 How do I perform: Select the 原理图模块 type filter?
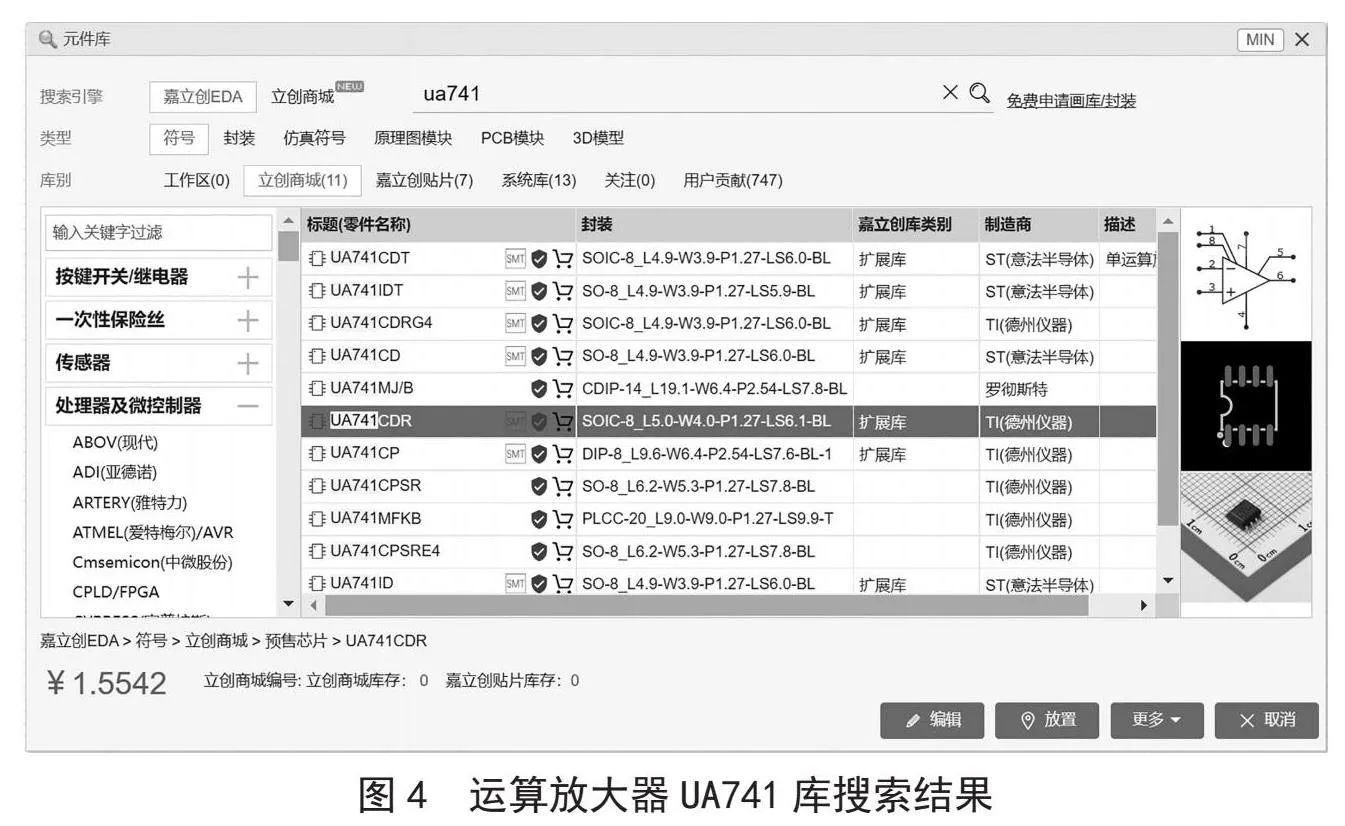click(x=413, y=138)
